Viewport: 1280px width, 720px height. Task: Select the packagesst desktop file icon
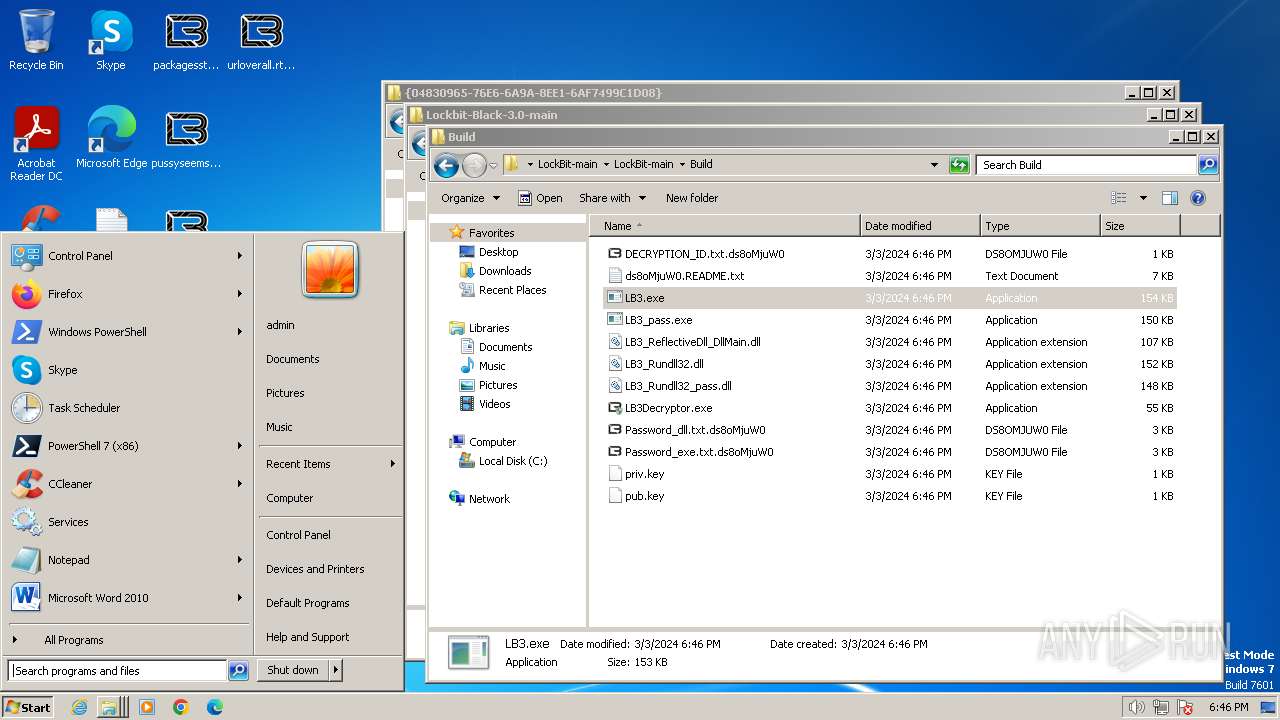(x=186, y=41)
